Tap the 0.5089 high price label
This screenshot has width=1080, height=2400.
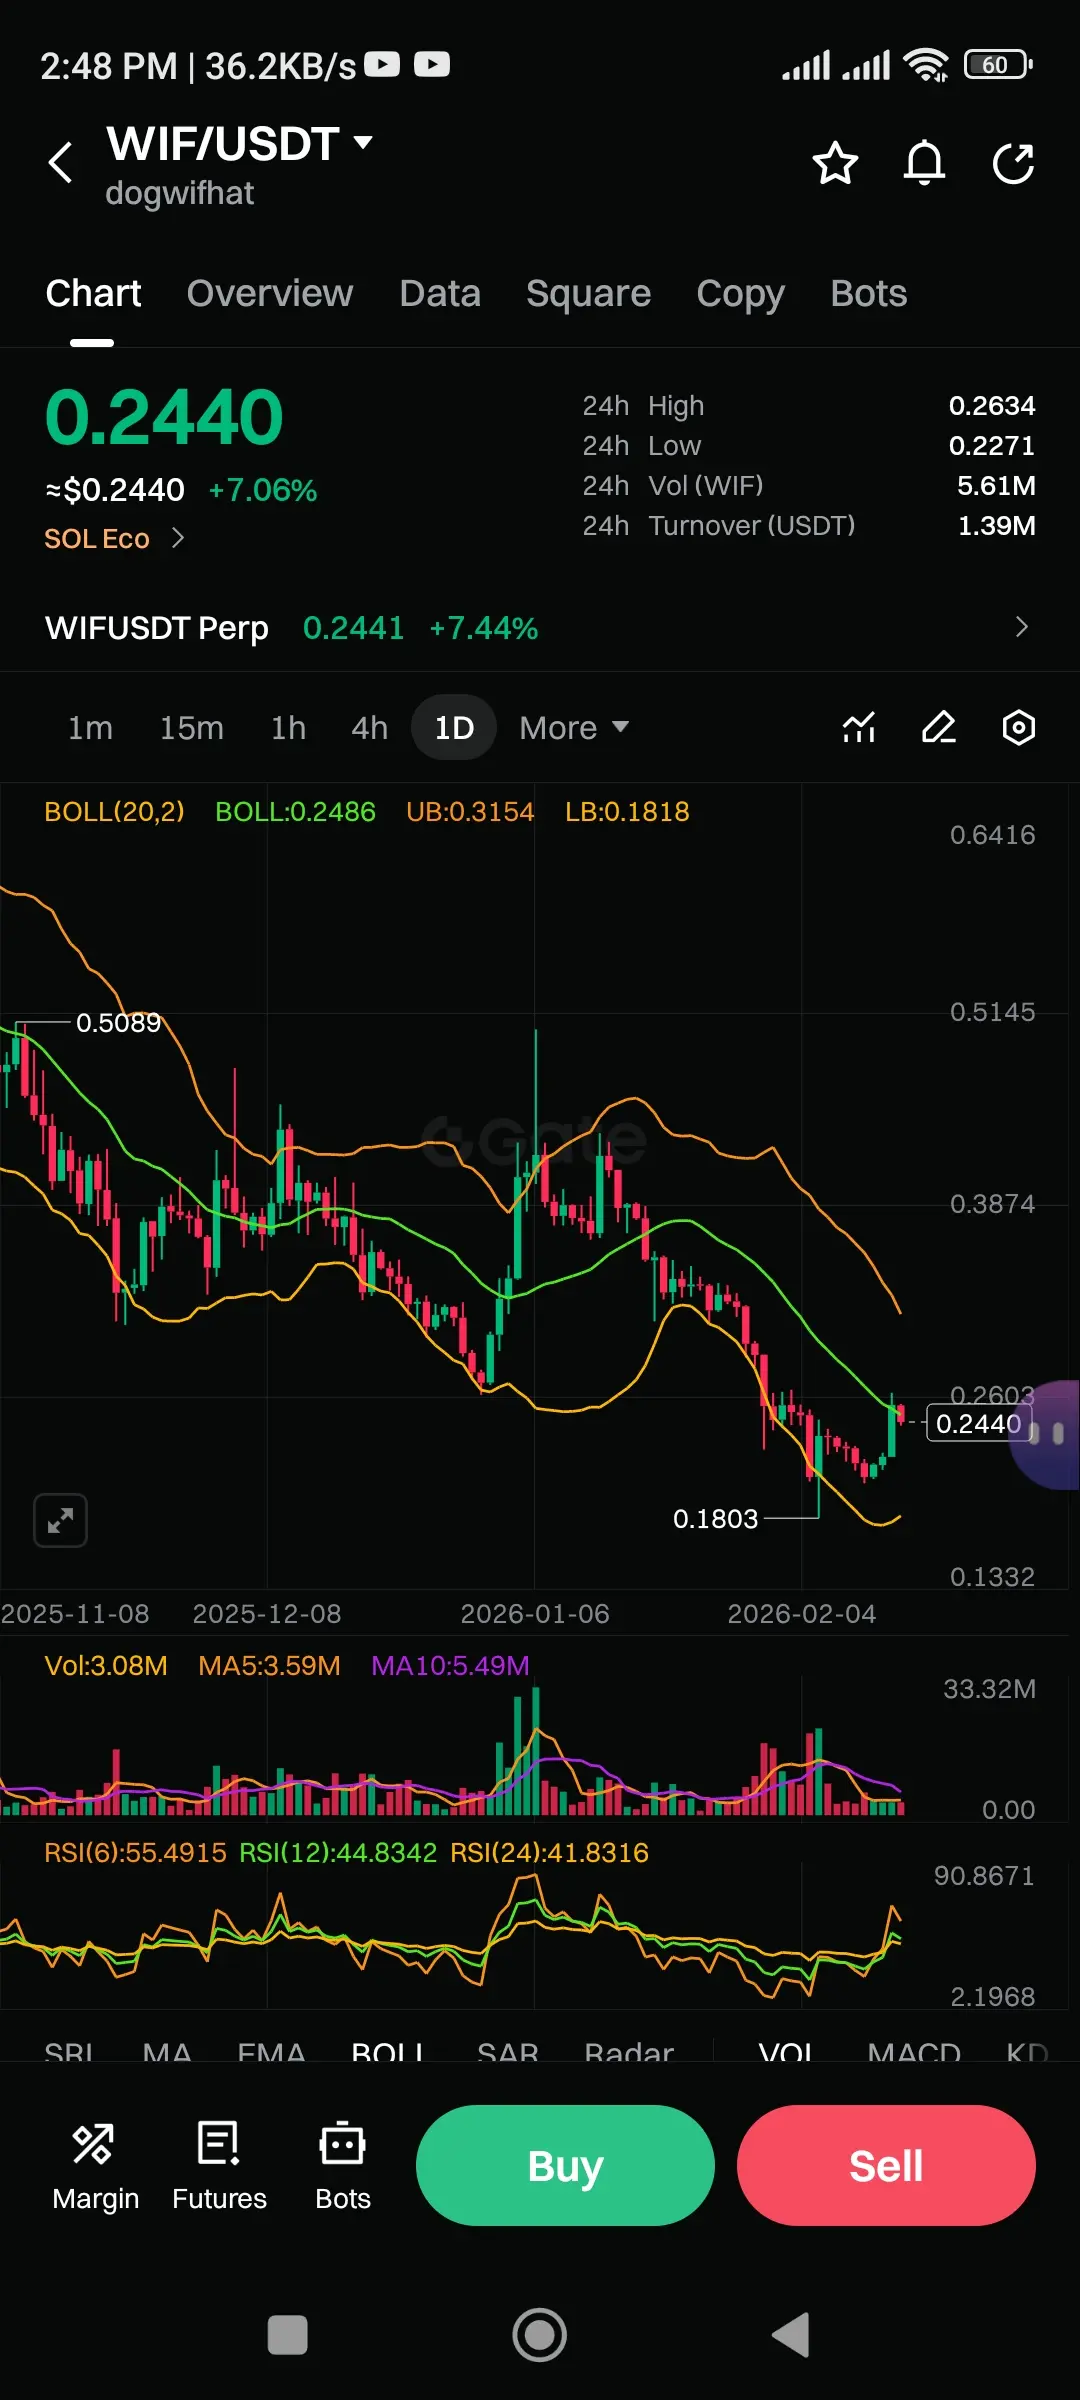[x=118, y=1022]
